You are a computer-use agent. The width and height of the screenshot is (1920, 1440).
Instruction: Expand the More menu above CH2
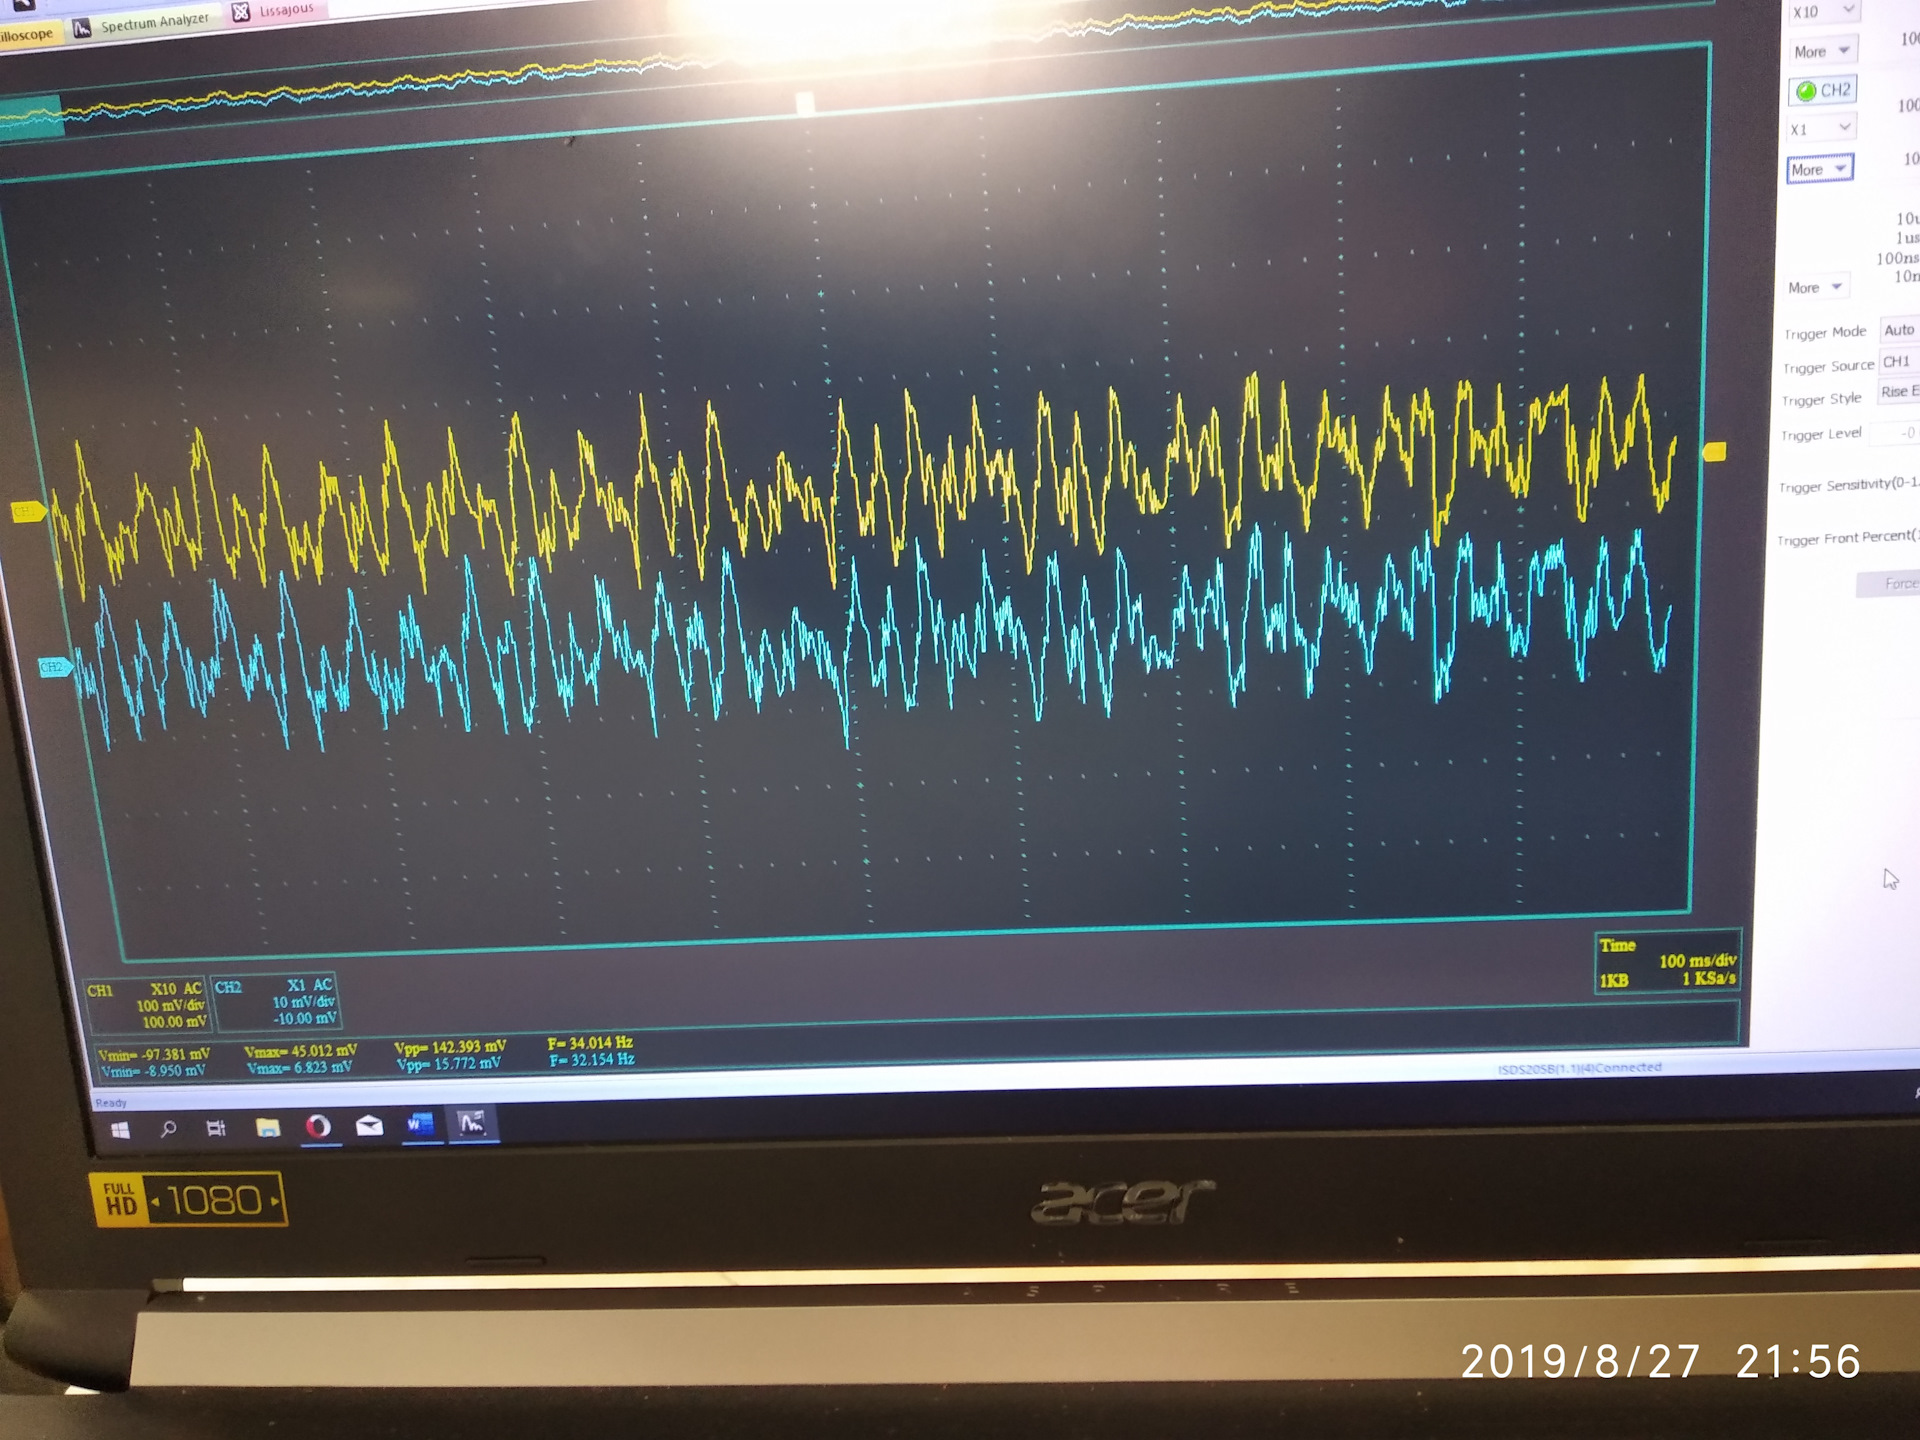click(x=1823, y=51)
